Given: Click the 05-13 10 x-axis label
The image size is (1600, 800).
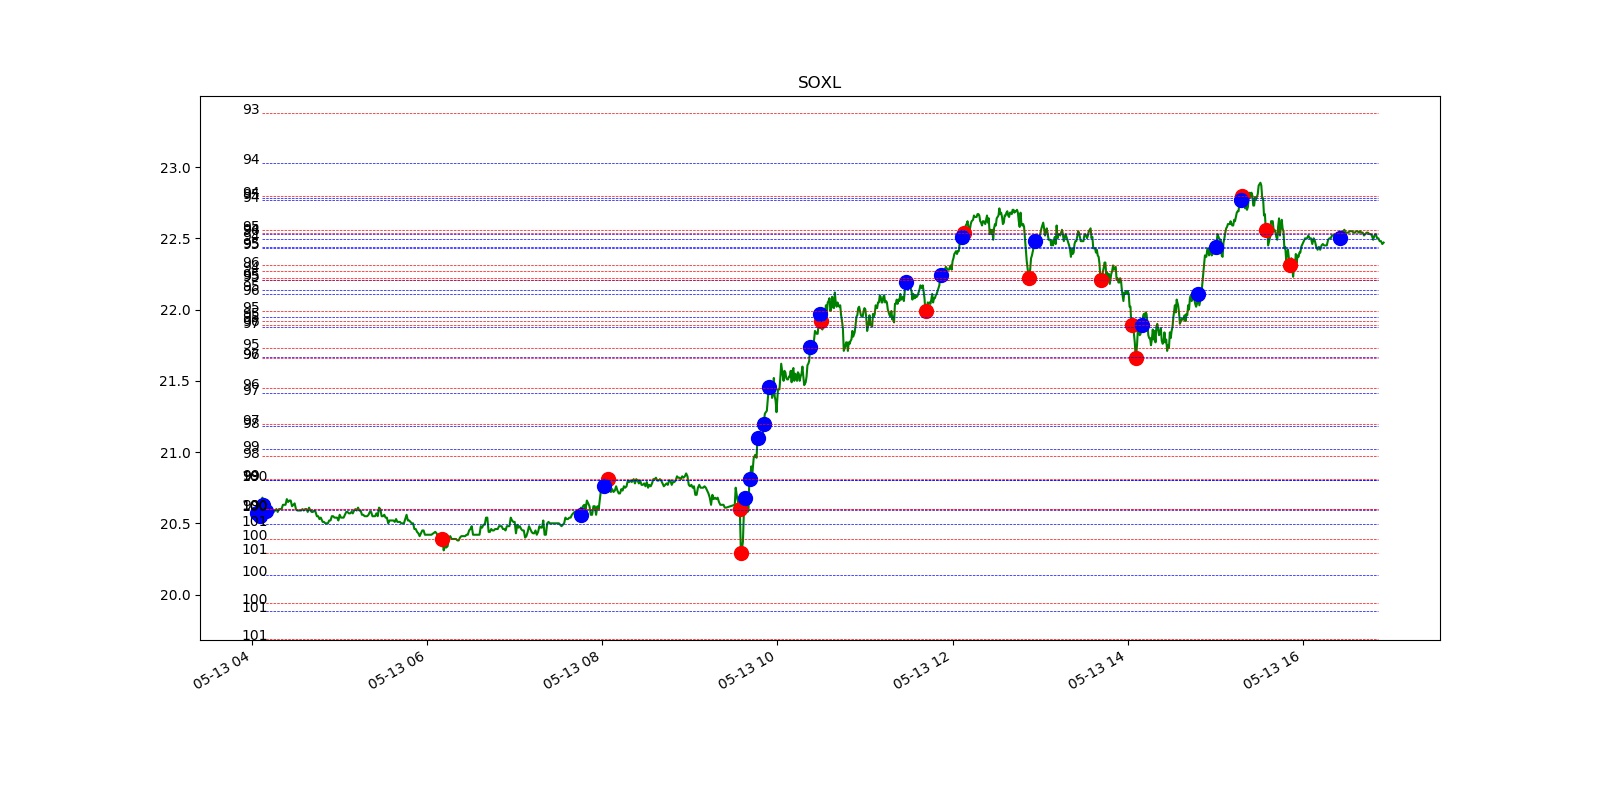Looking at the screenshot, I should [x=746, y=669].
